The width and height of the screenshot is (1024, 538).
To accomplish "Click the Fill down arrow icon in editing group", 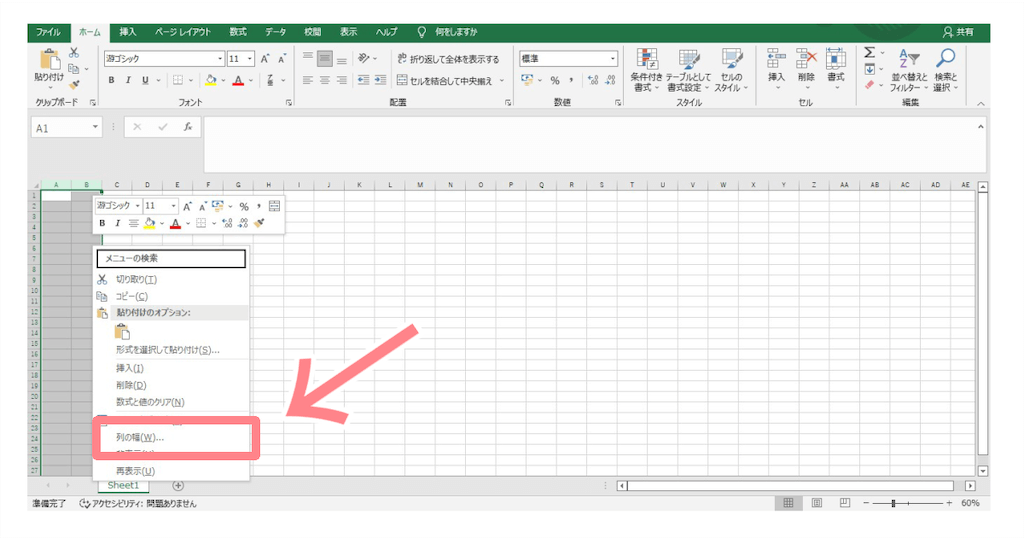I will [x=869, y=69].
